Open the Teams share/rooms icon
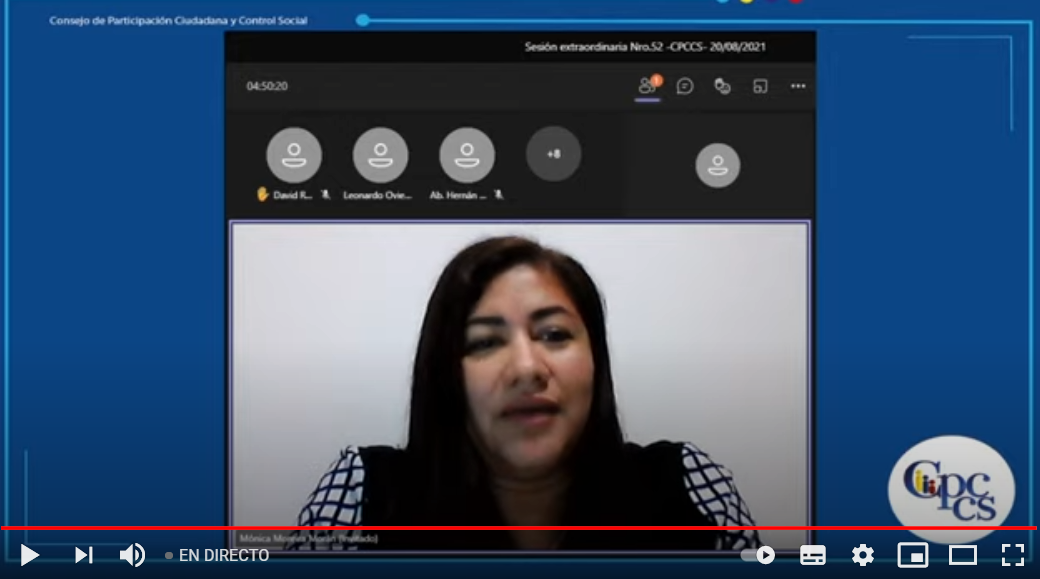 (760, 86)
